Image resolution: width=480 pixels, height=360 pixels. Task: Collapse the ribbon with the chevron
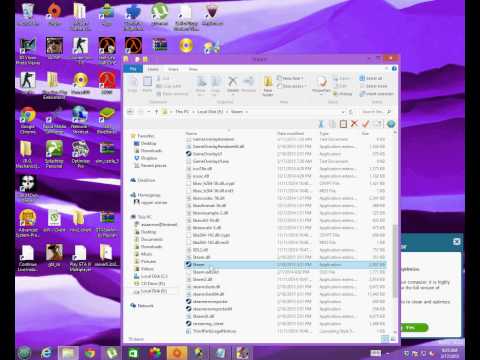386,69
